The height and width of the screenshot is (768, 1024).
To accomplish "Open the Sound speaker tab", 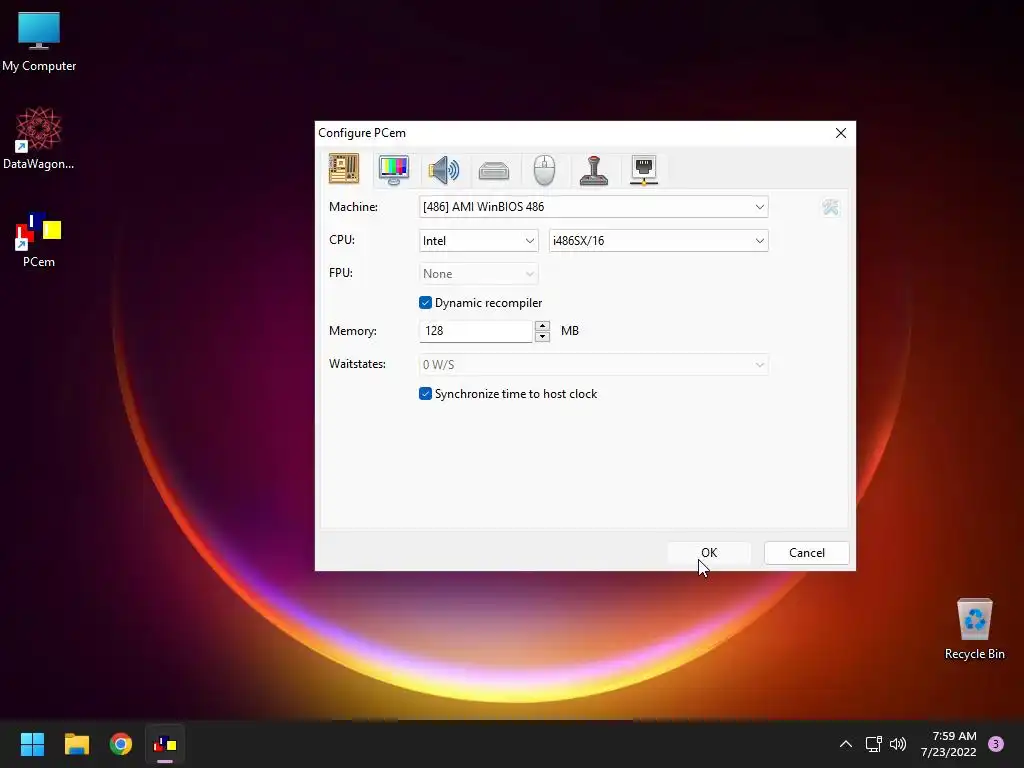I will click(x=443, y=170).
